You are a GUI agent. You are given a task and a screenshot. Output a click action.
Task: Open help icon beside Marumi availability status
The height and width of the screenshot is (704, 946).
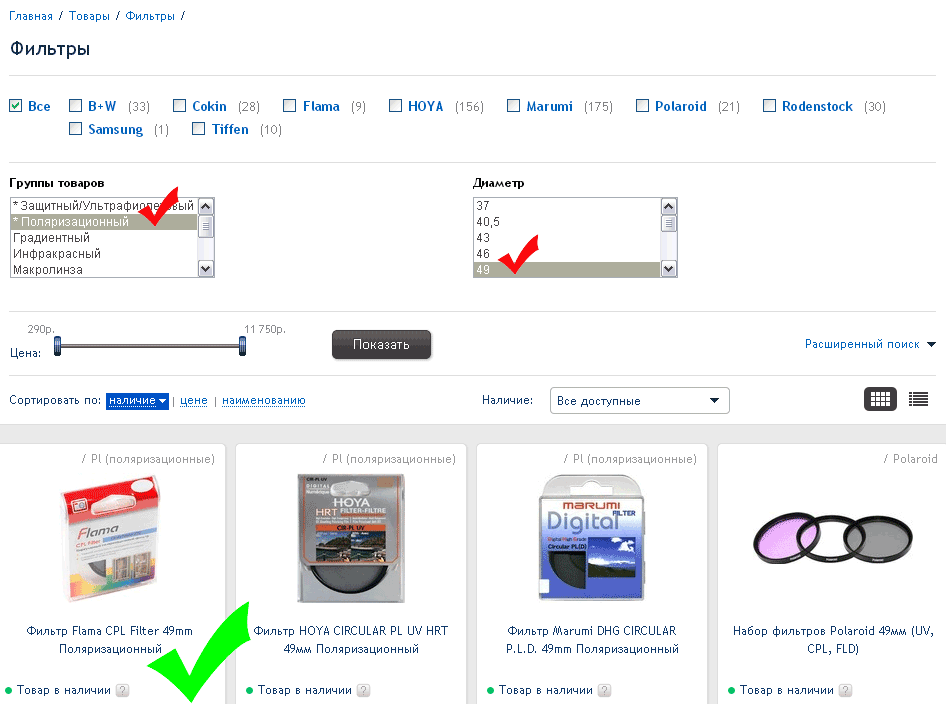tap(605, 690)
